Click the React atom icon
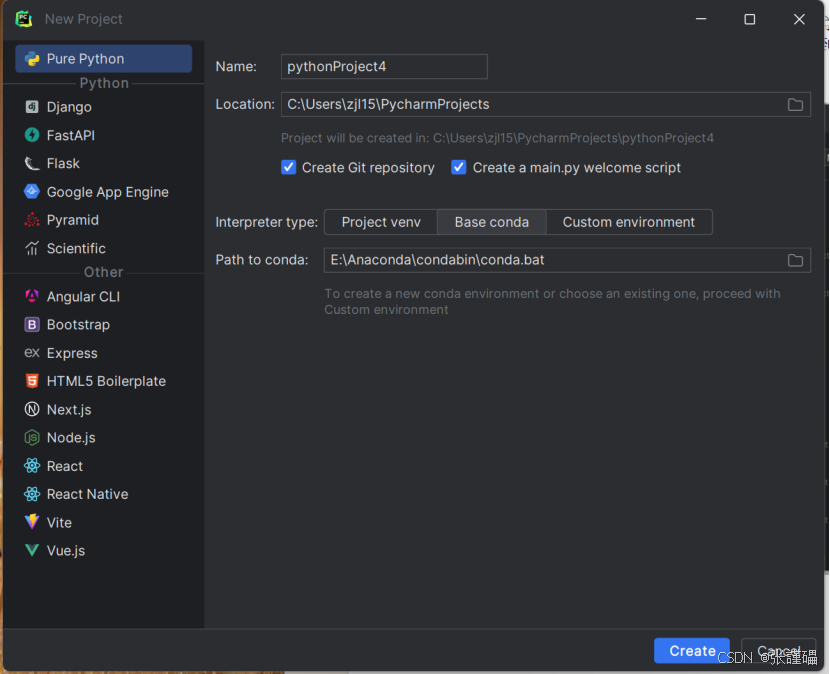830x674 pixels. [x=32, y=466]
